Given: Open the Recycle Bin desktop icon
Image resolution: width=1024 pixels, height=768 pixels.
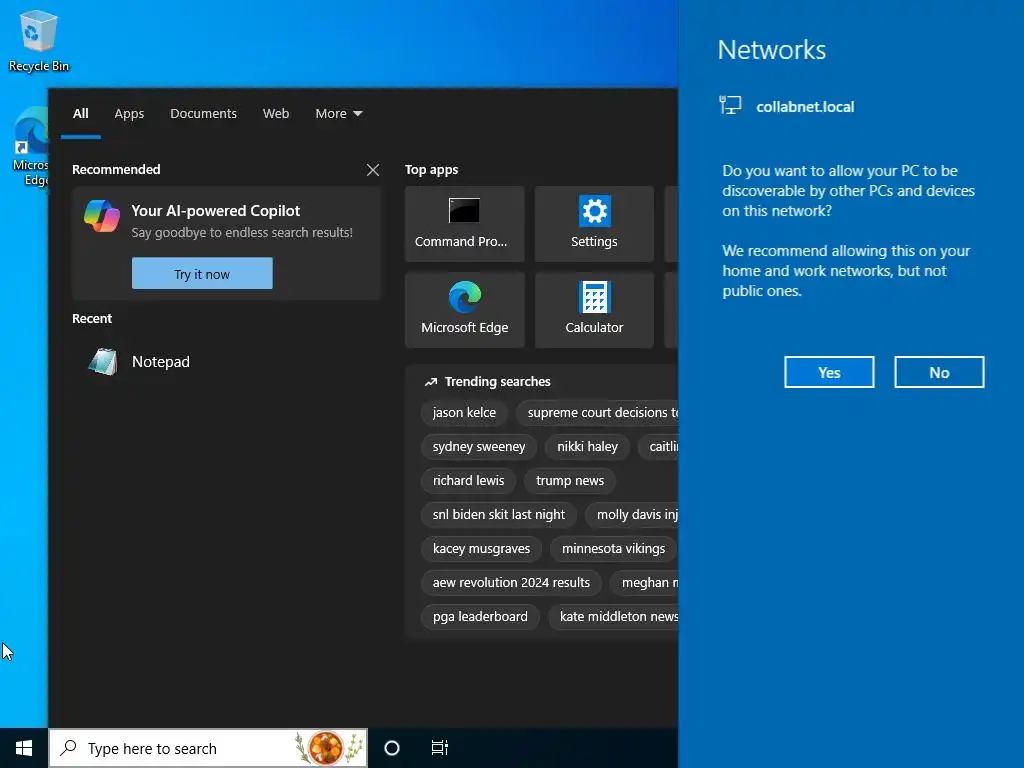Looking at the screenshot, I should point(38,40).
